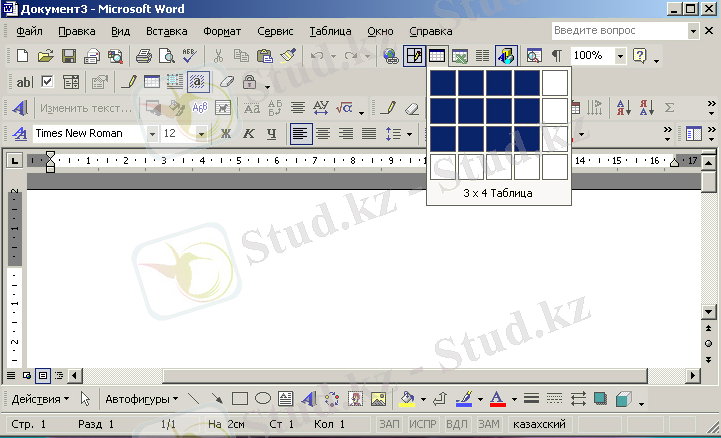Justify paragraph text
This screenshot has width=721, height=438.
point(369,134)
